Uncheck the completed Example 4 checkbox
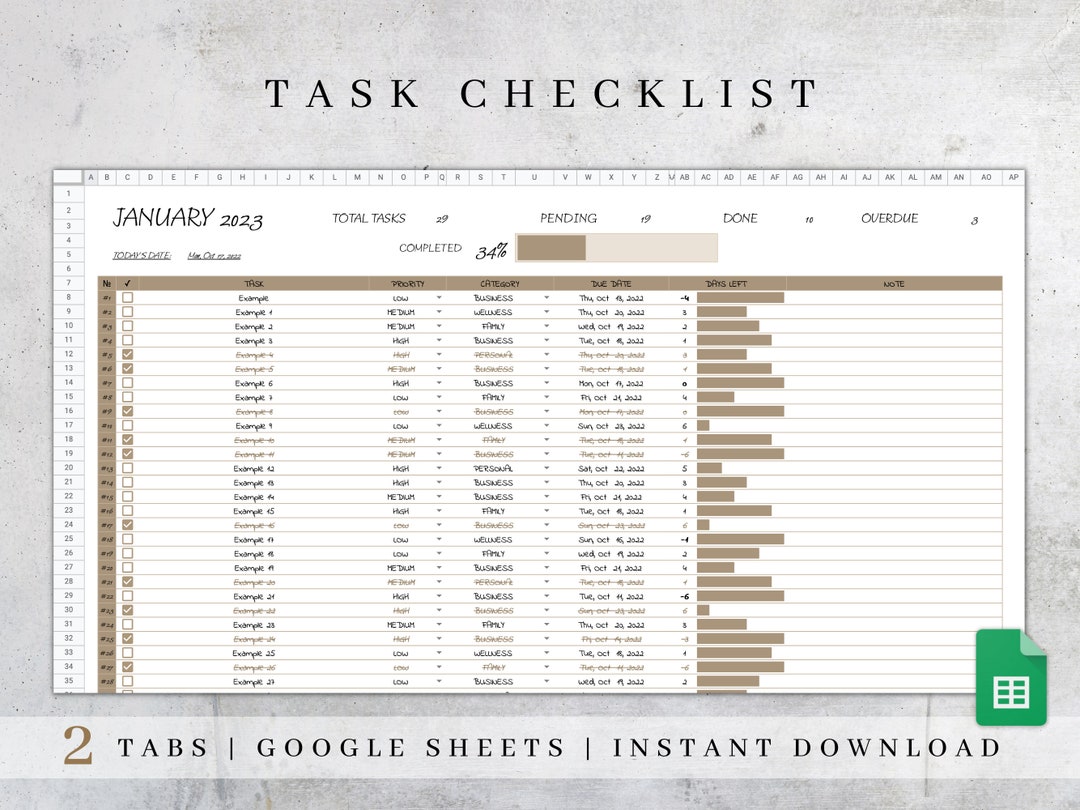The width and height of the screenshot is (1080, 810). coord(127,354)
